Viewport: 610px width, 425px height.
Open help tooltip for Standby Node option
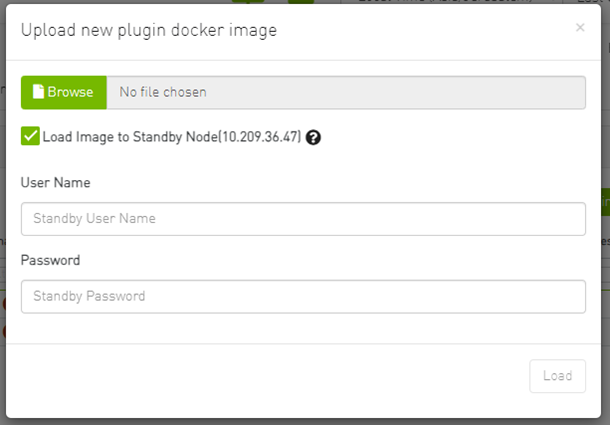[313, 137]
